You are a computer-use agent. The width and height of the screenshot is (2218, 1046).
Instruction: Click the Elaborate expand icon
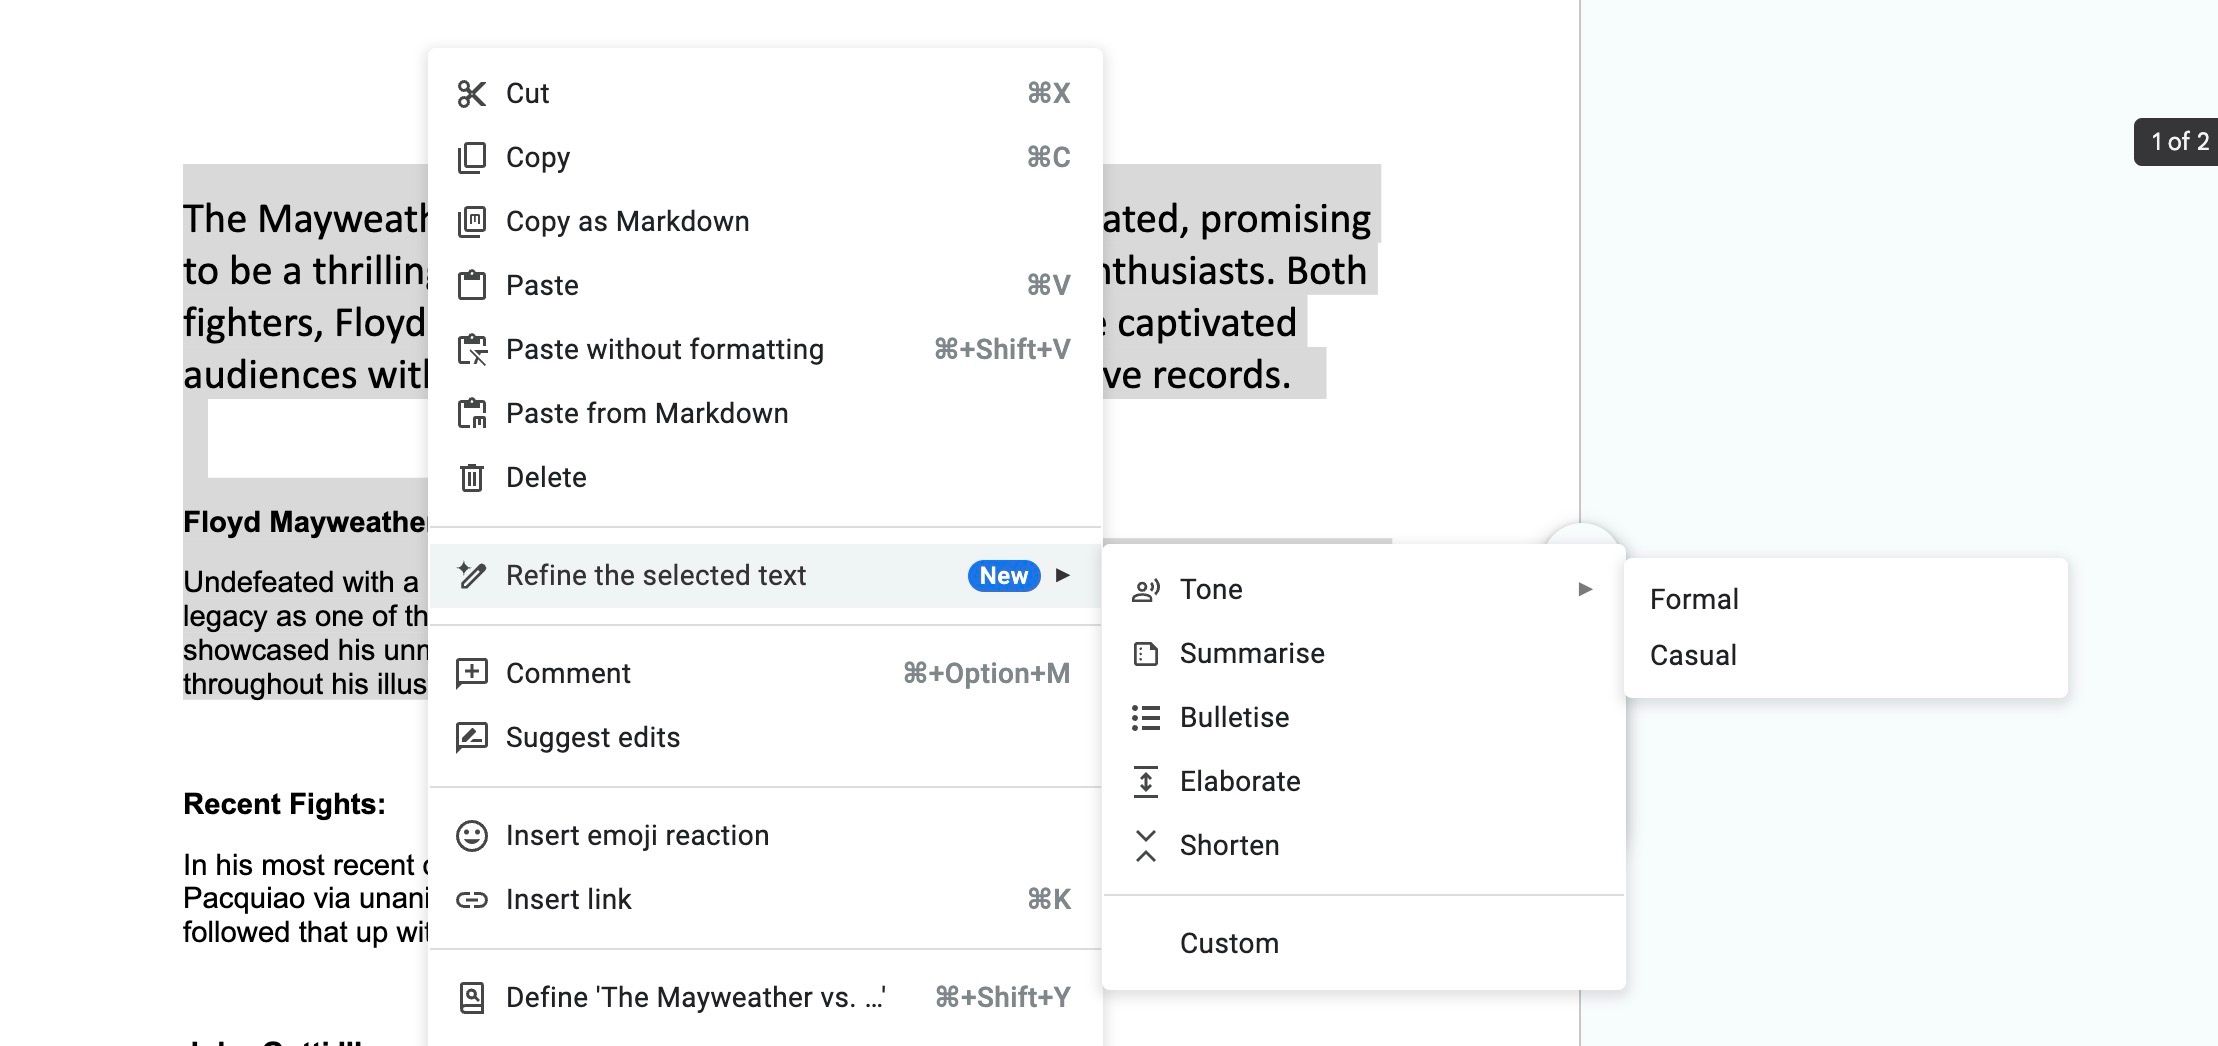[1146, 782]
